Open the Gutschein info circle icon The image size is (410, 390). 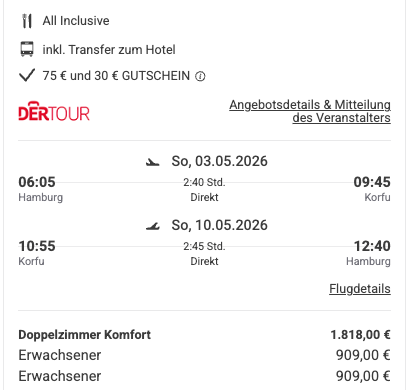[x=200, y=77]
